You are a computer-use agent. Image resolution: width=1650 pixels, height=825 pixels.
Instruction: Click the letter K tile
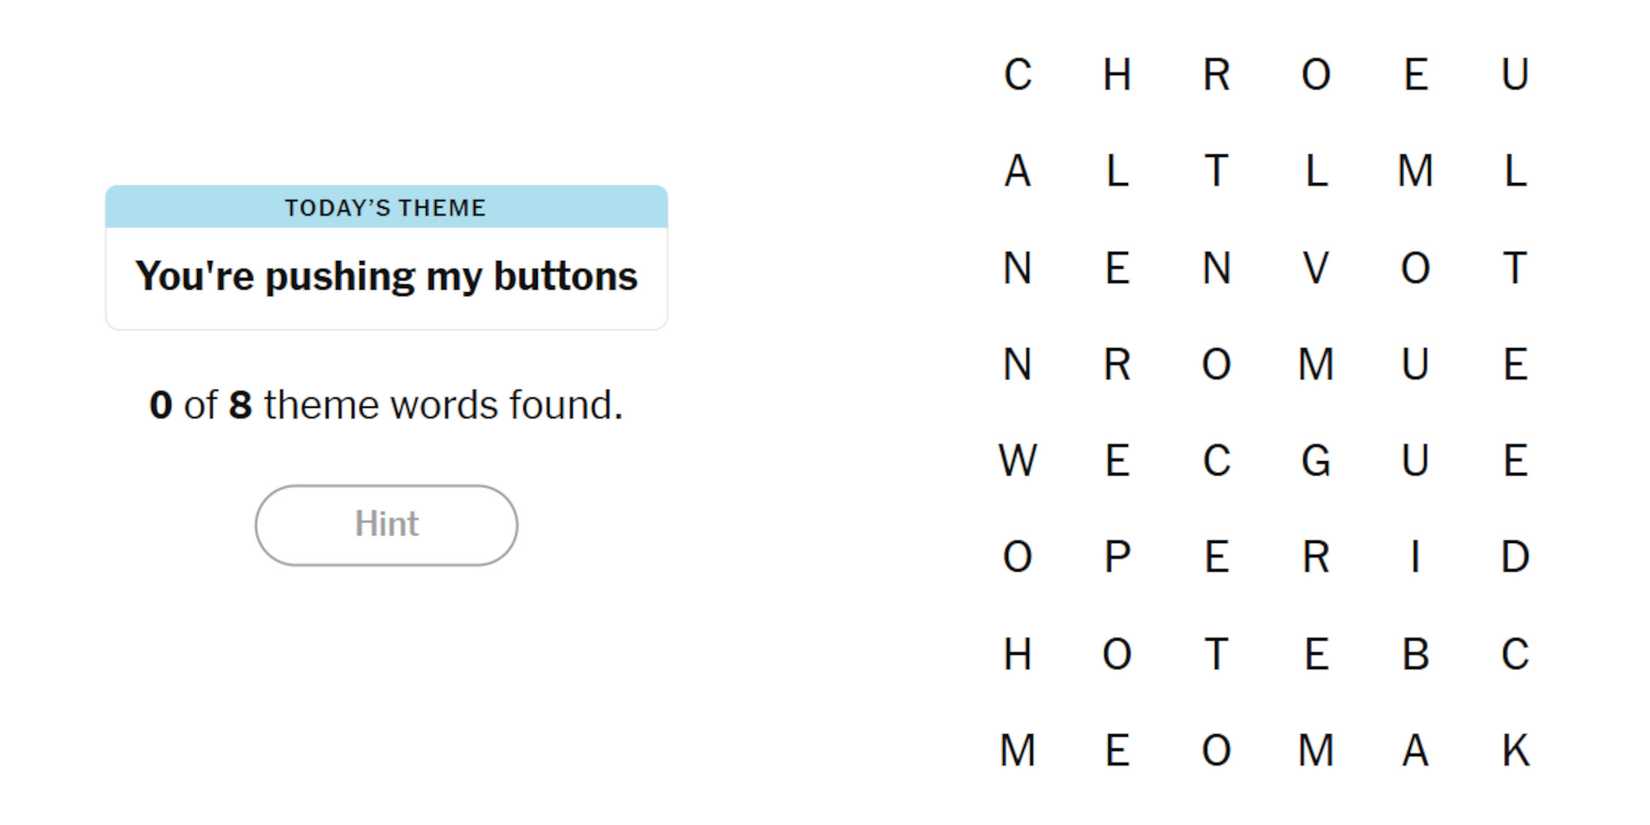(x=1514, y=750)
